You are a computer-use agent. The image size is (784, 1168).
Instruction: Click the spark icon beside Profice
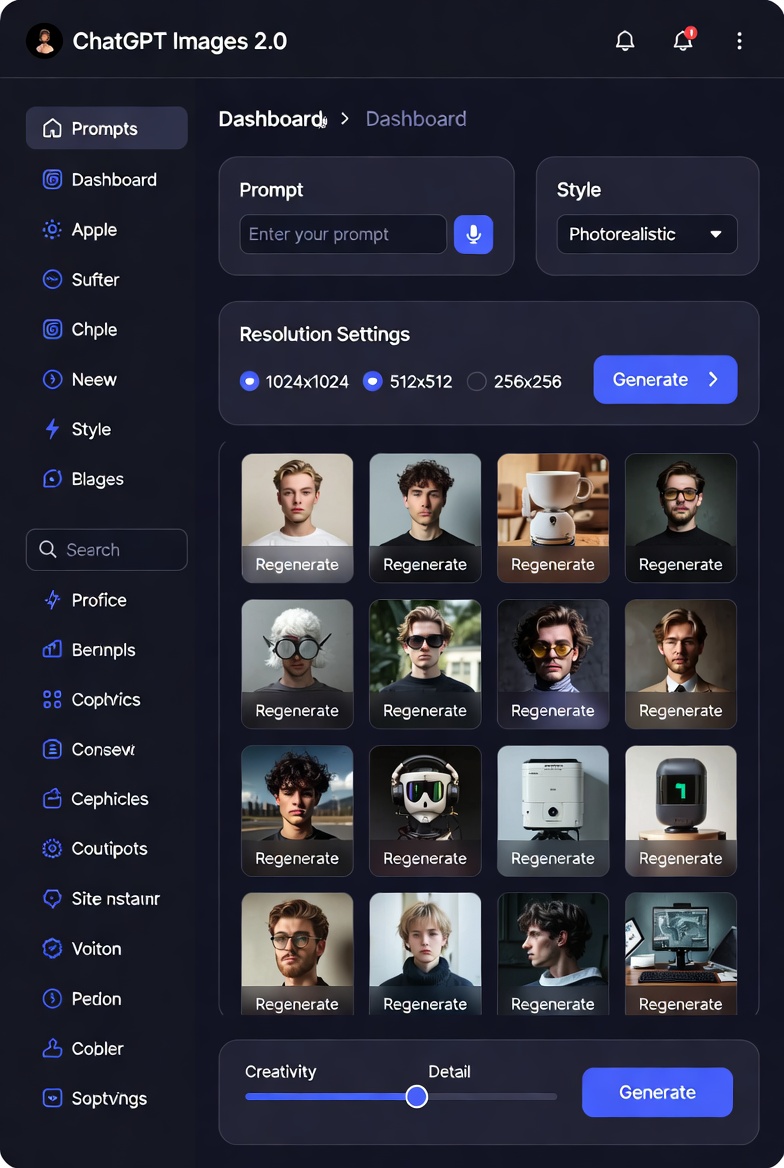pyautogui.click(x=52, y=600)
